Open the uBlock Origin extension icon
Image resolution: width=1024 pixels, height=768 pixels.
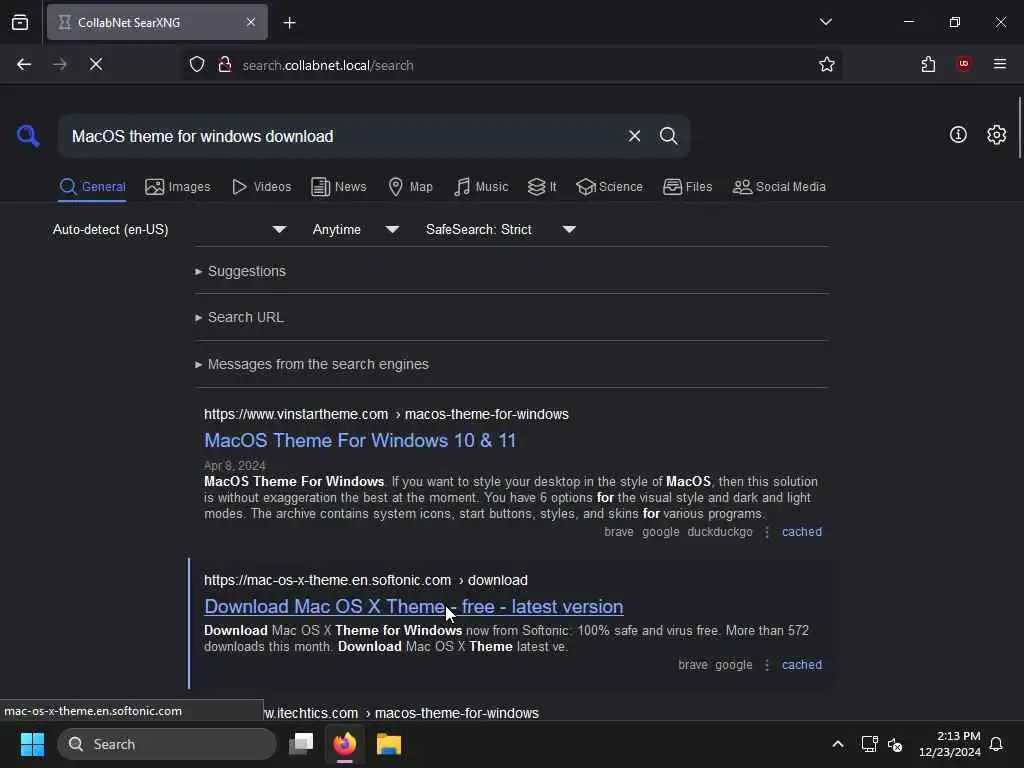click(x=963, y=64)
